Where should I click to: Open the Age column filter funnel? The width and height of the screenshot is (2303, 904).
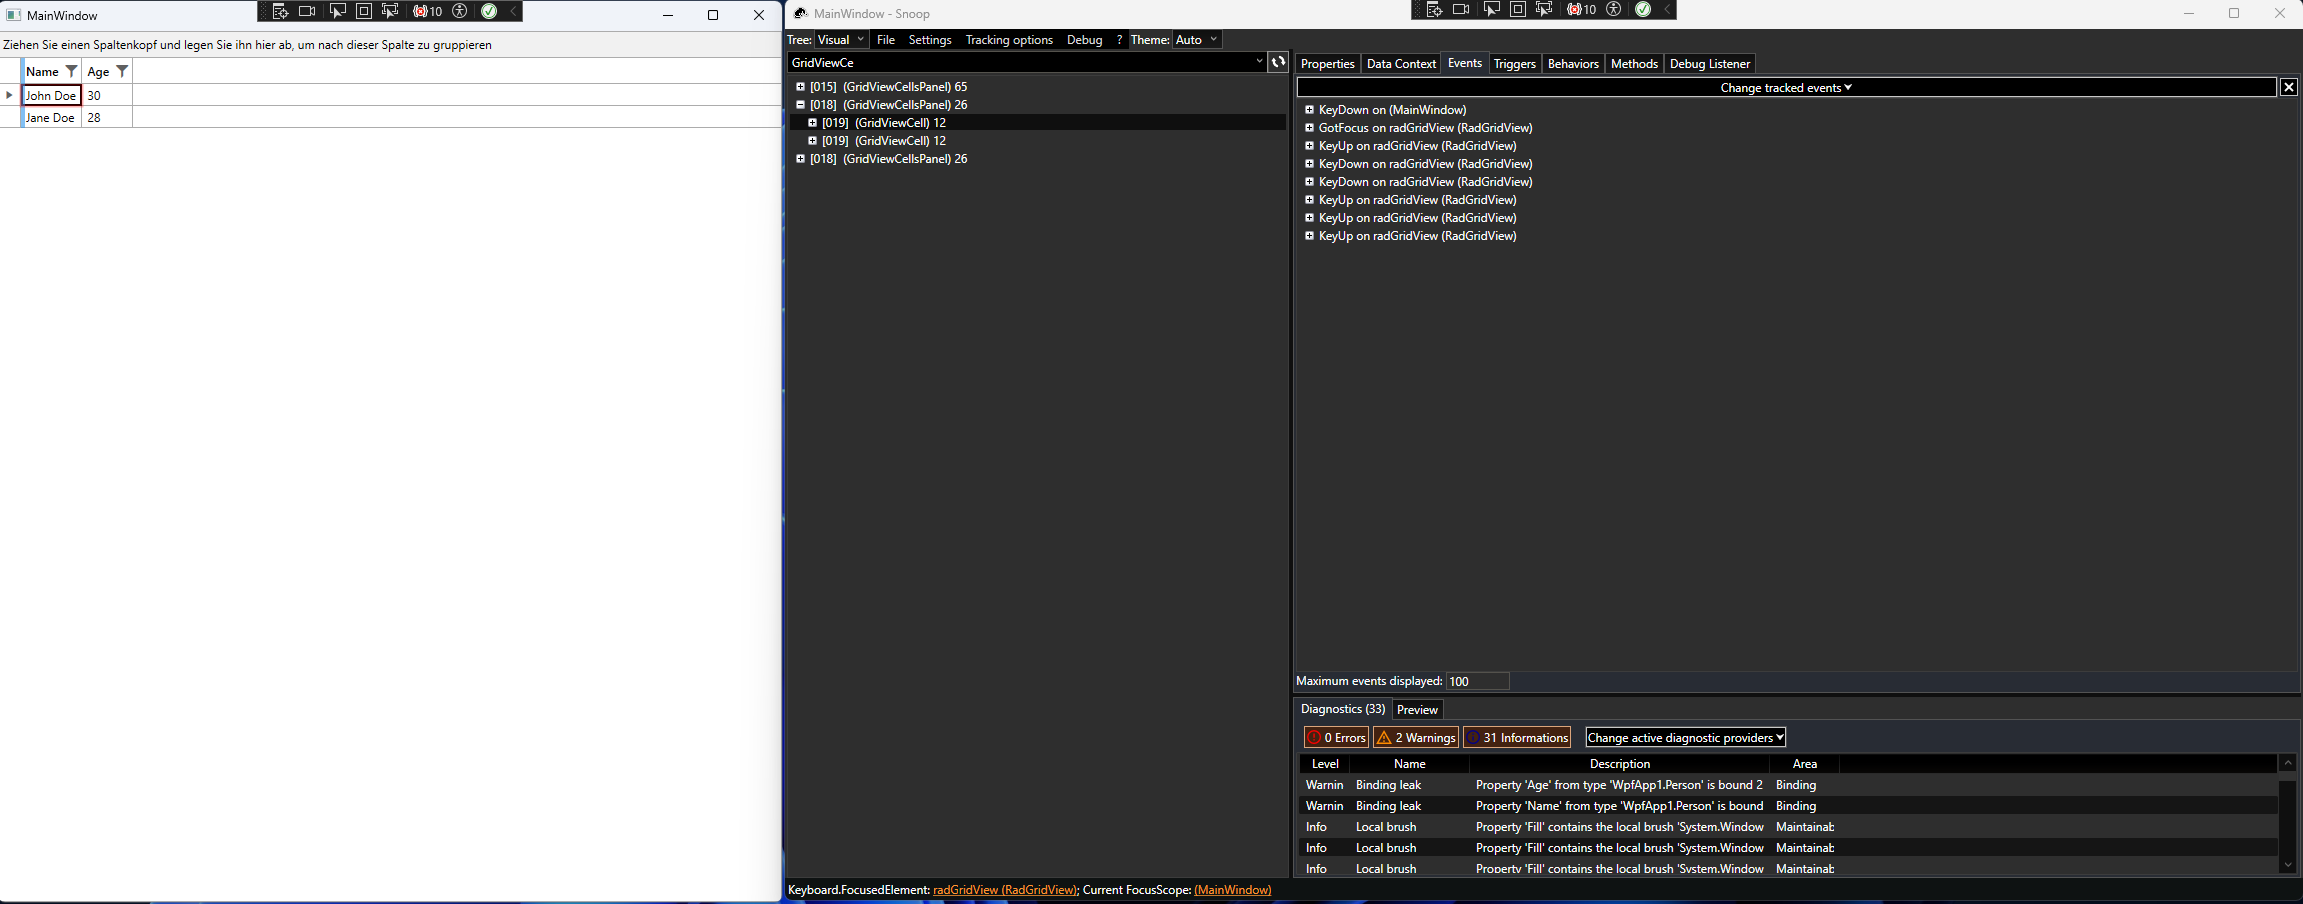coord(122,71)
